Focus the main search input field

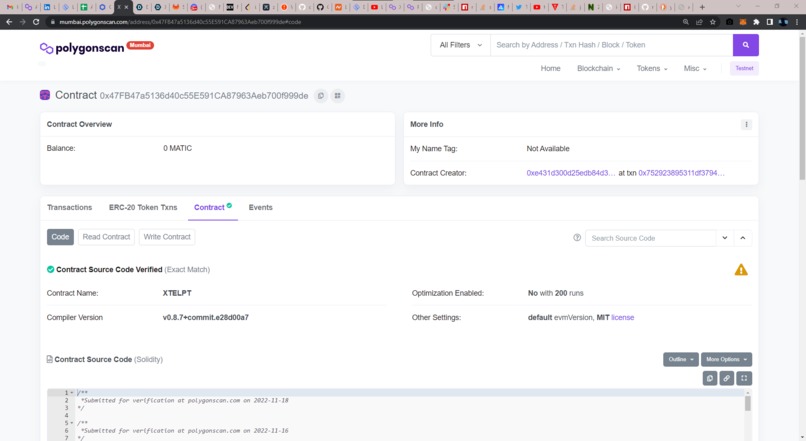tap(612, 45)
